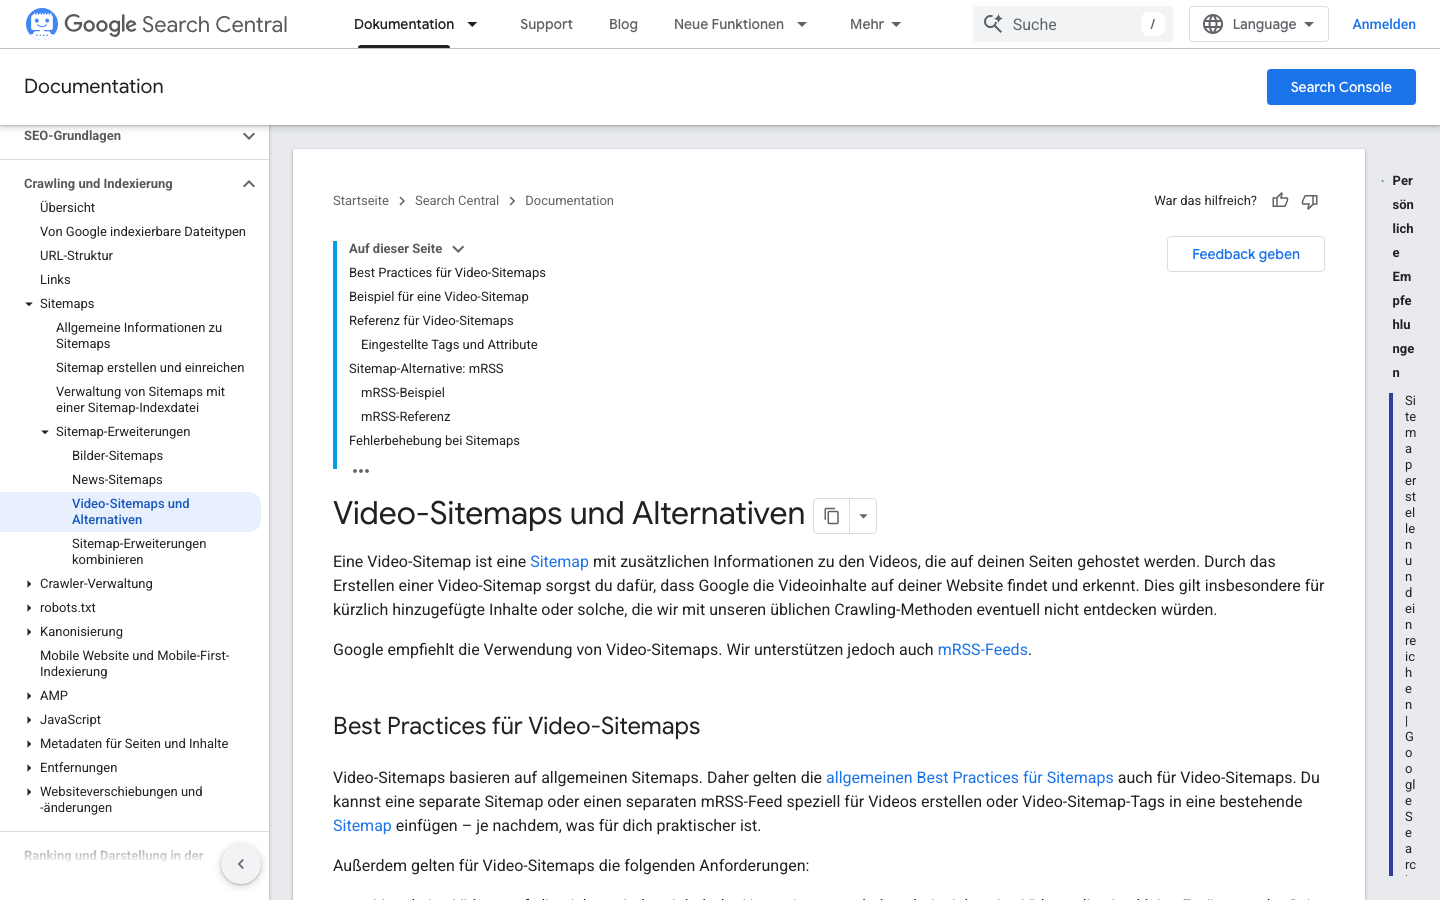Expand the Entfernungen tree item
This screenshot has width=1440, height=900.
pyautogui.click(x=29, y=768)
